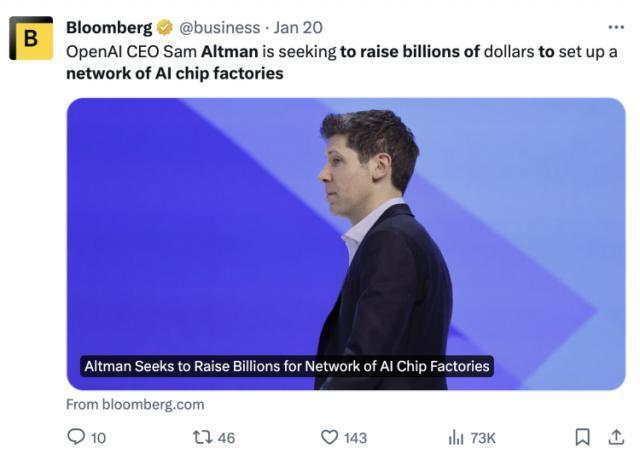
Task: Click the like count of 143
Action: coord(355,438)
